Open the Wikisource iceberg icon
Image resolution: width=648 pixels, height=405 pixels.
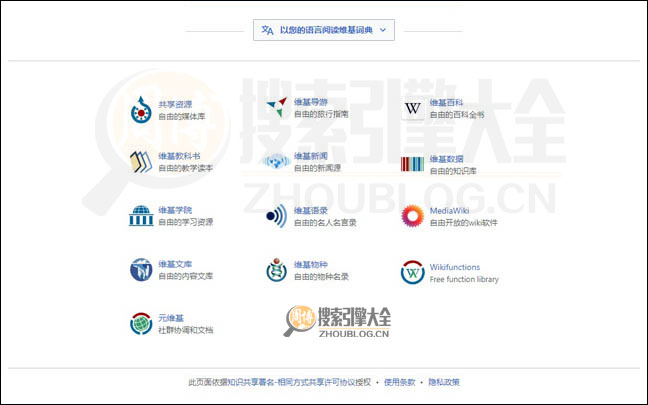point(141,269)
